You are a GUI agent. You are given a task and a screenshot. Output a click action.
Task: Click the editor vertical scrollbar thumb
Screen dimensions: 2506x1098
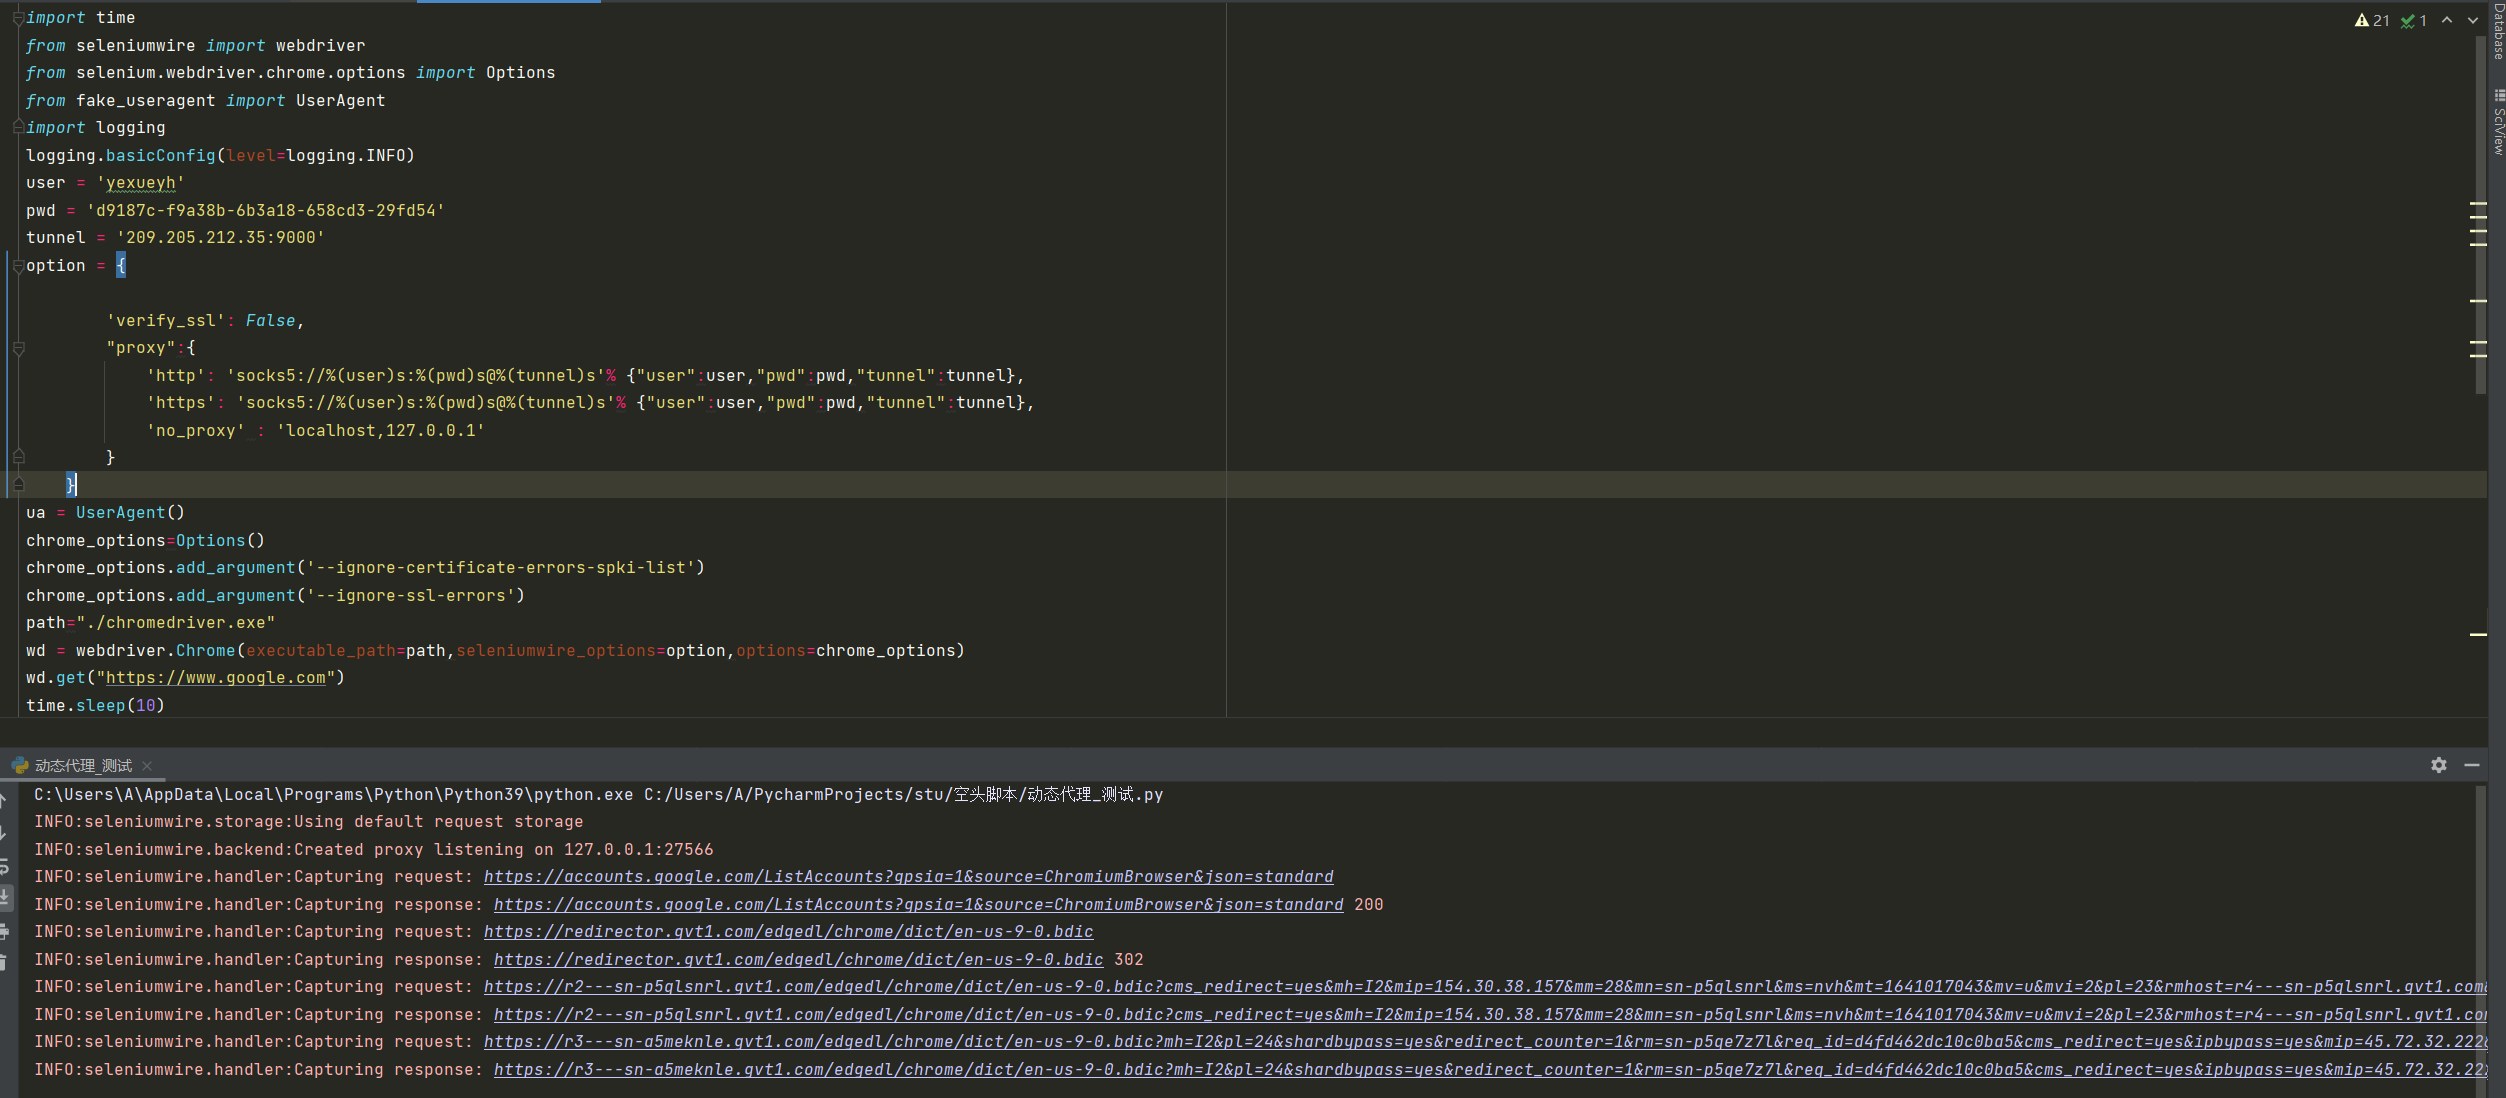tap(2481, 215)
